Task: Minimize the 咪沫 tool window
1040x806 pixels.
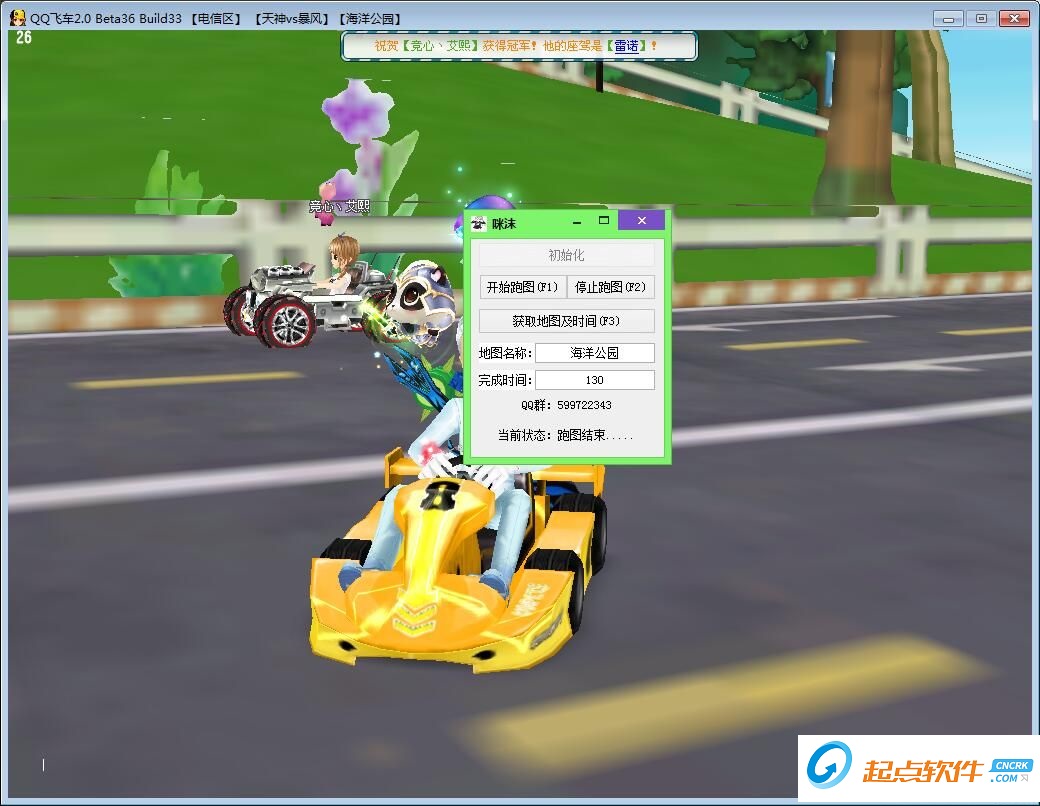Action: (x=577, y=222)
